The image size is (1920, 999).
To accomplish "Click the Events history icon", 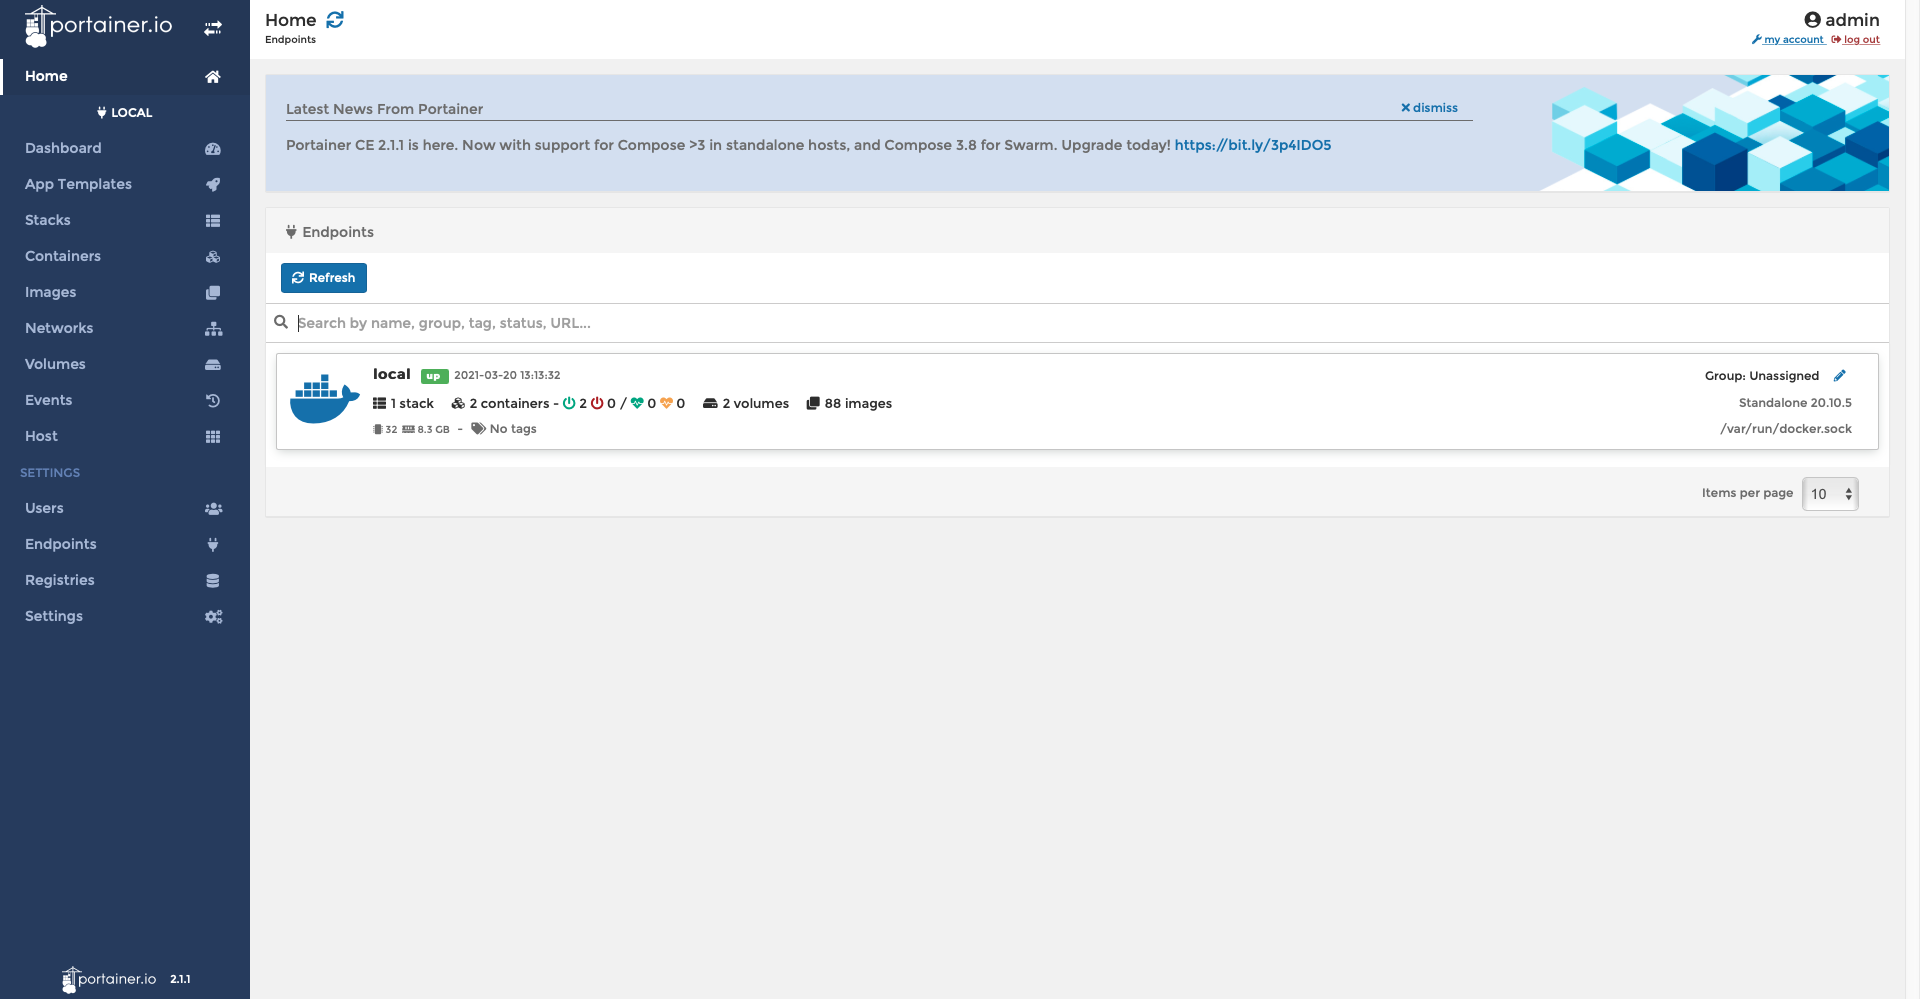I will pos(213,401).
